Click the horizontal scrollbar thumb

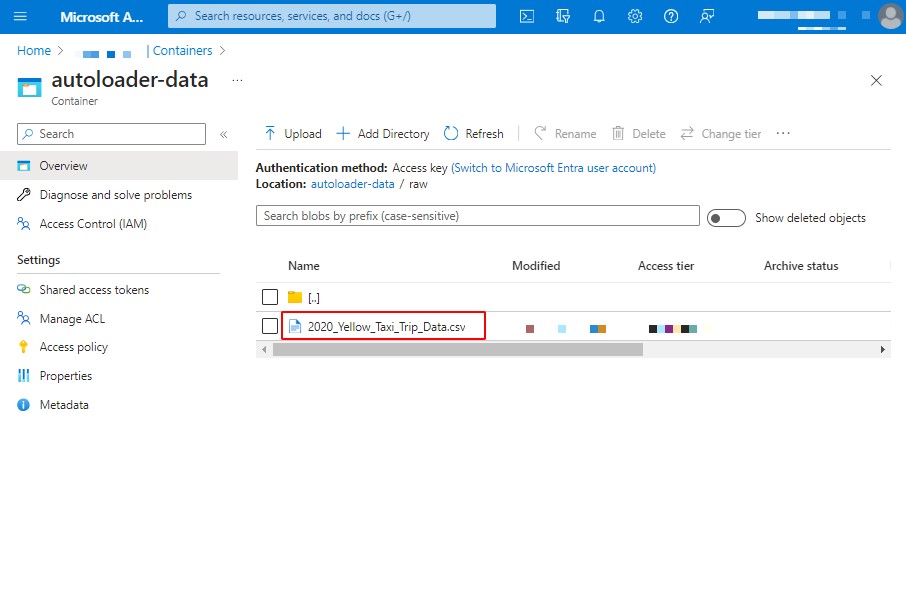coord(457,349)
